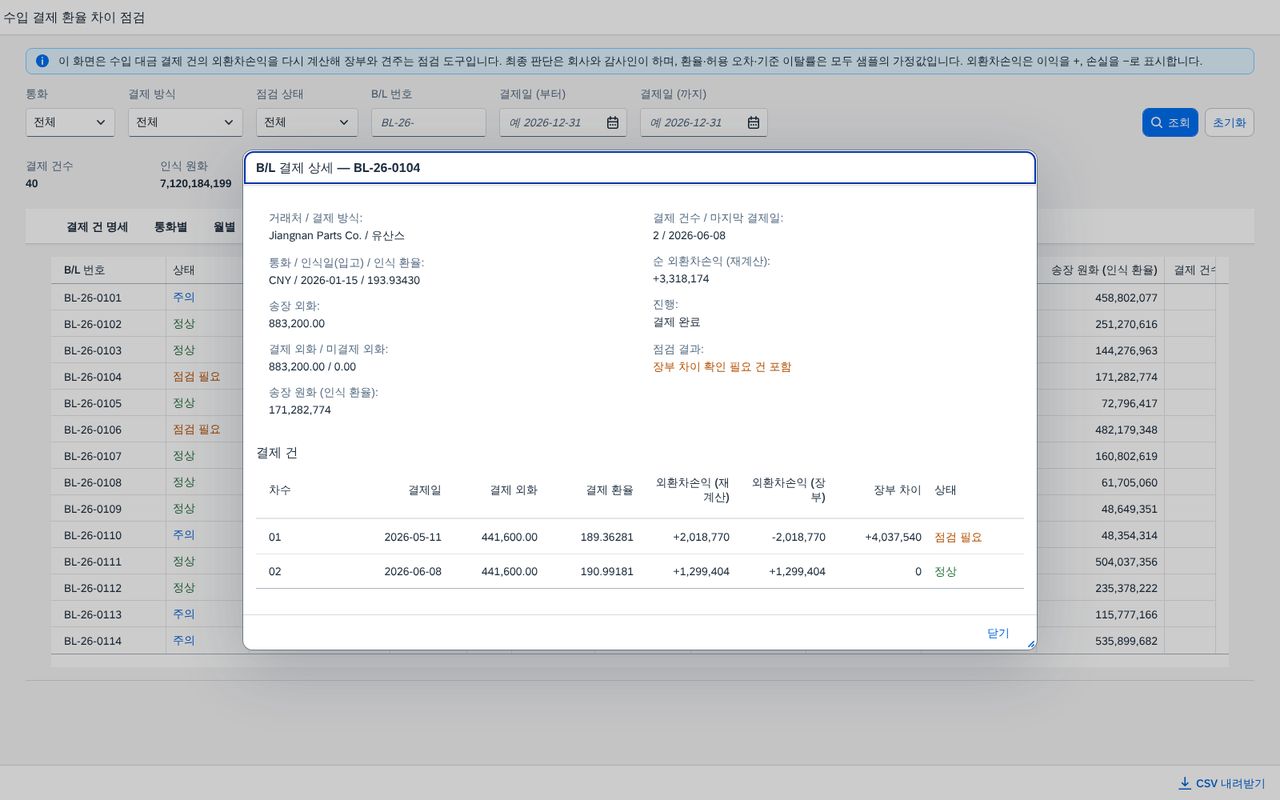Switch to 월별 tab
Screen dimensions: 1280x800
coord(224,227)
